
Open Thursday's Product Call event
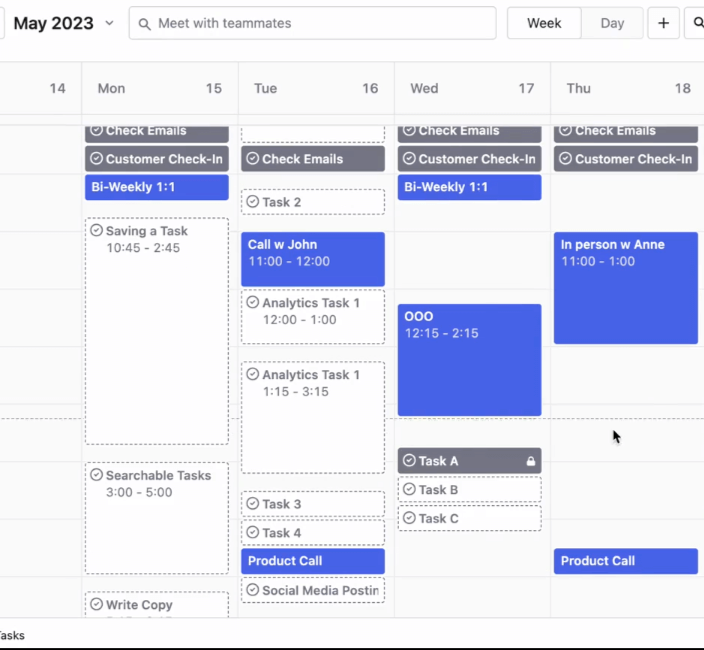tap(625, 561)
